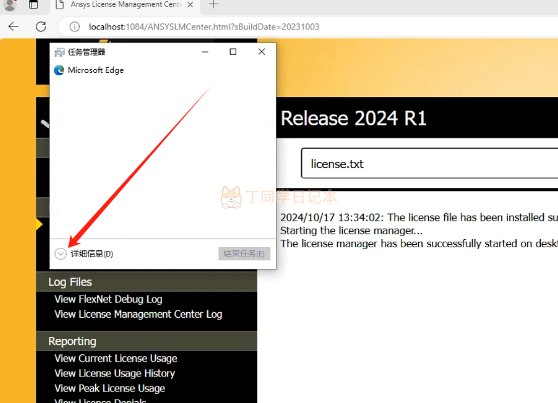
Task: Click 'Starting the license manager...' log line
Action: [351, 231]
